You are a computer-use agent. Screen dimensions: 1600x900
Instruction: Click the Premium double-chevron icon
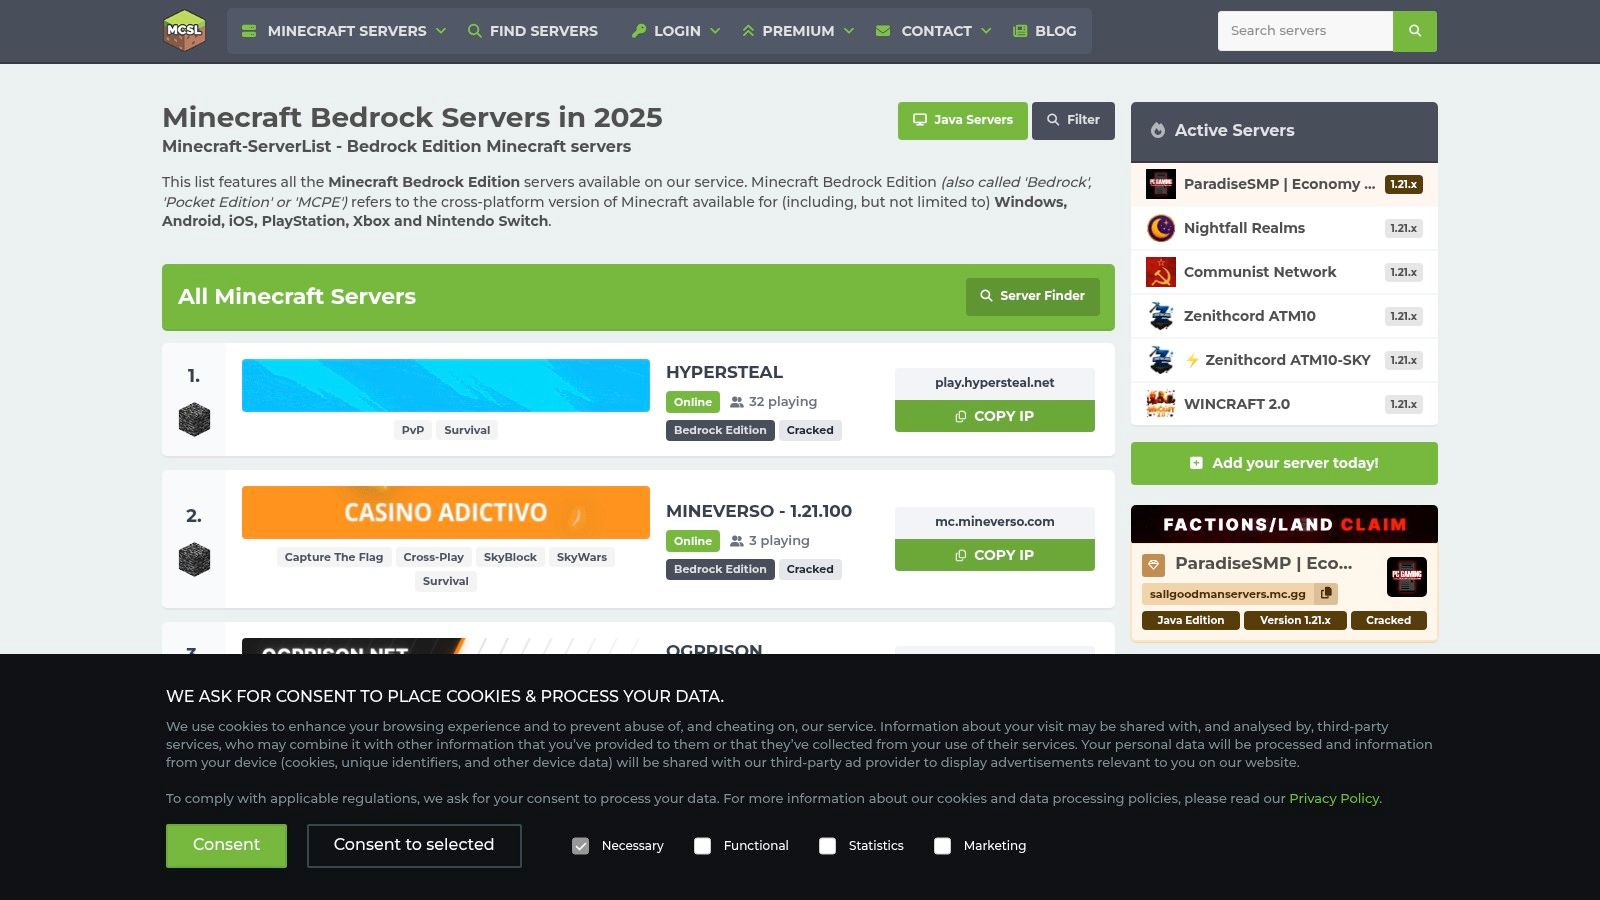point(748,31)
